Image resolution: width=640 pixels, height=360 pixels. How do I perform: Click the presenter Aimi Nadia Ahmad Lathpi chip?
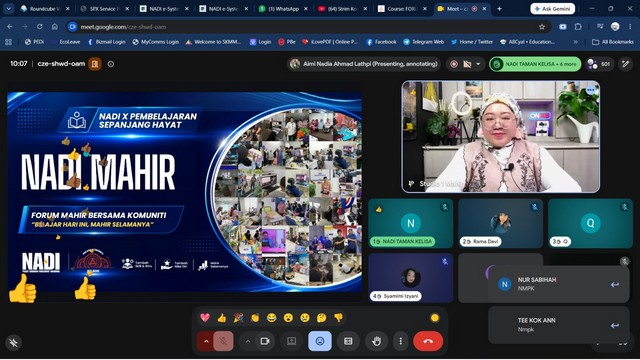(364, 64)
